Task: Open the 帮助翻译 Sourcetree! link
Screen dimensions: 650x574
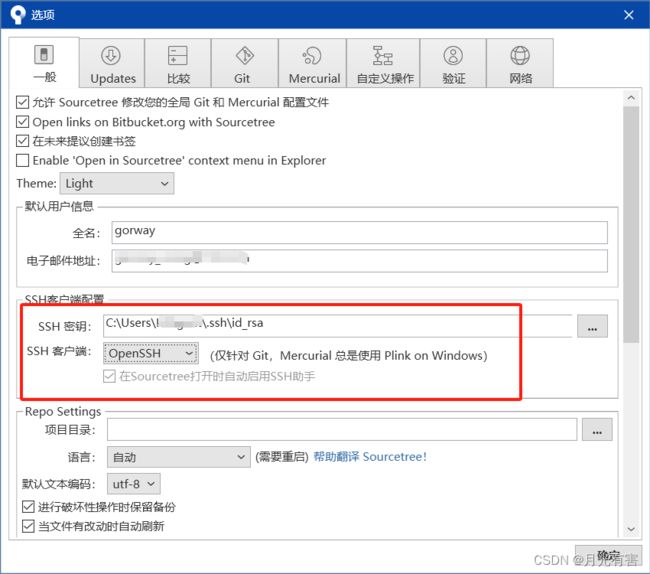Action: (370, 457)
